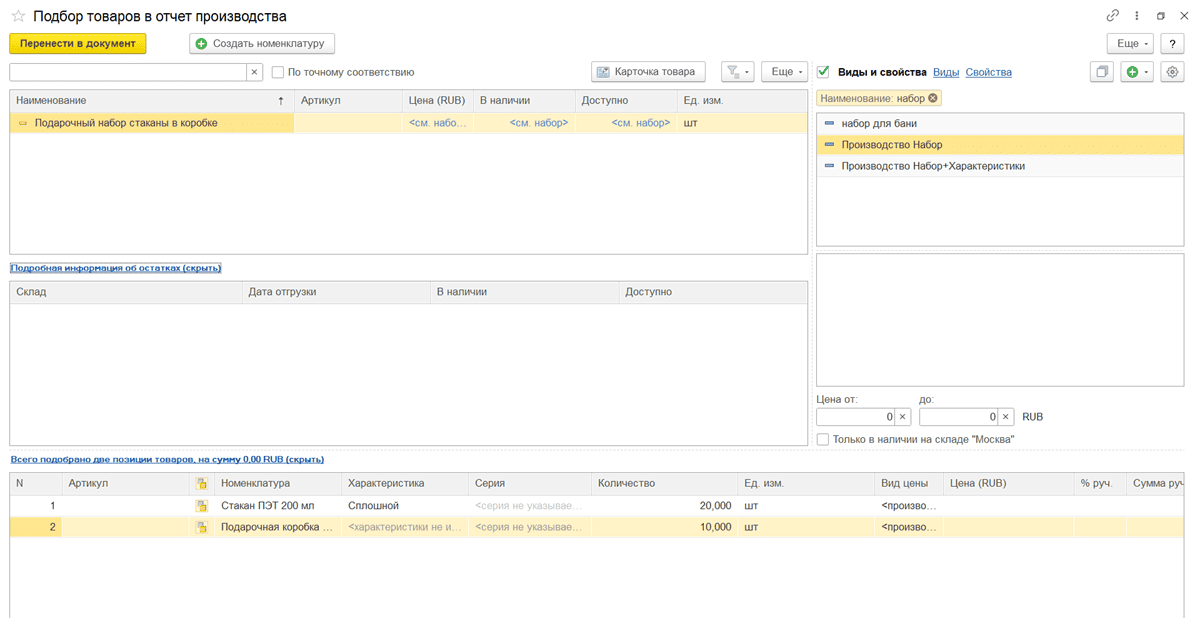1190x618 pixels.
Task: Clear the search field with X button
Action: (255, 72)
